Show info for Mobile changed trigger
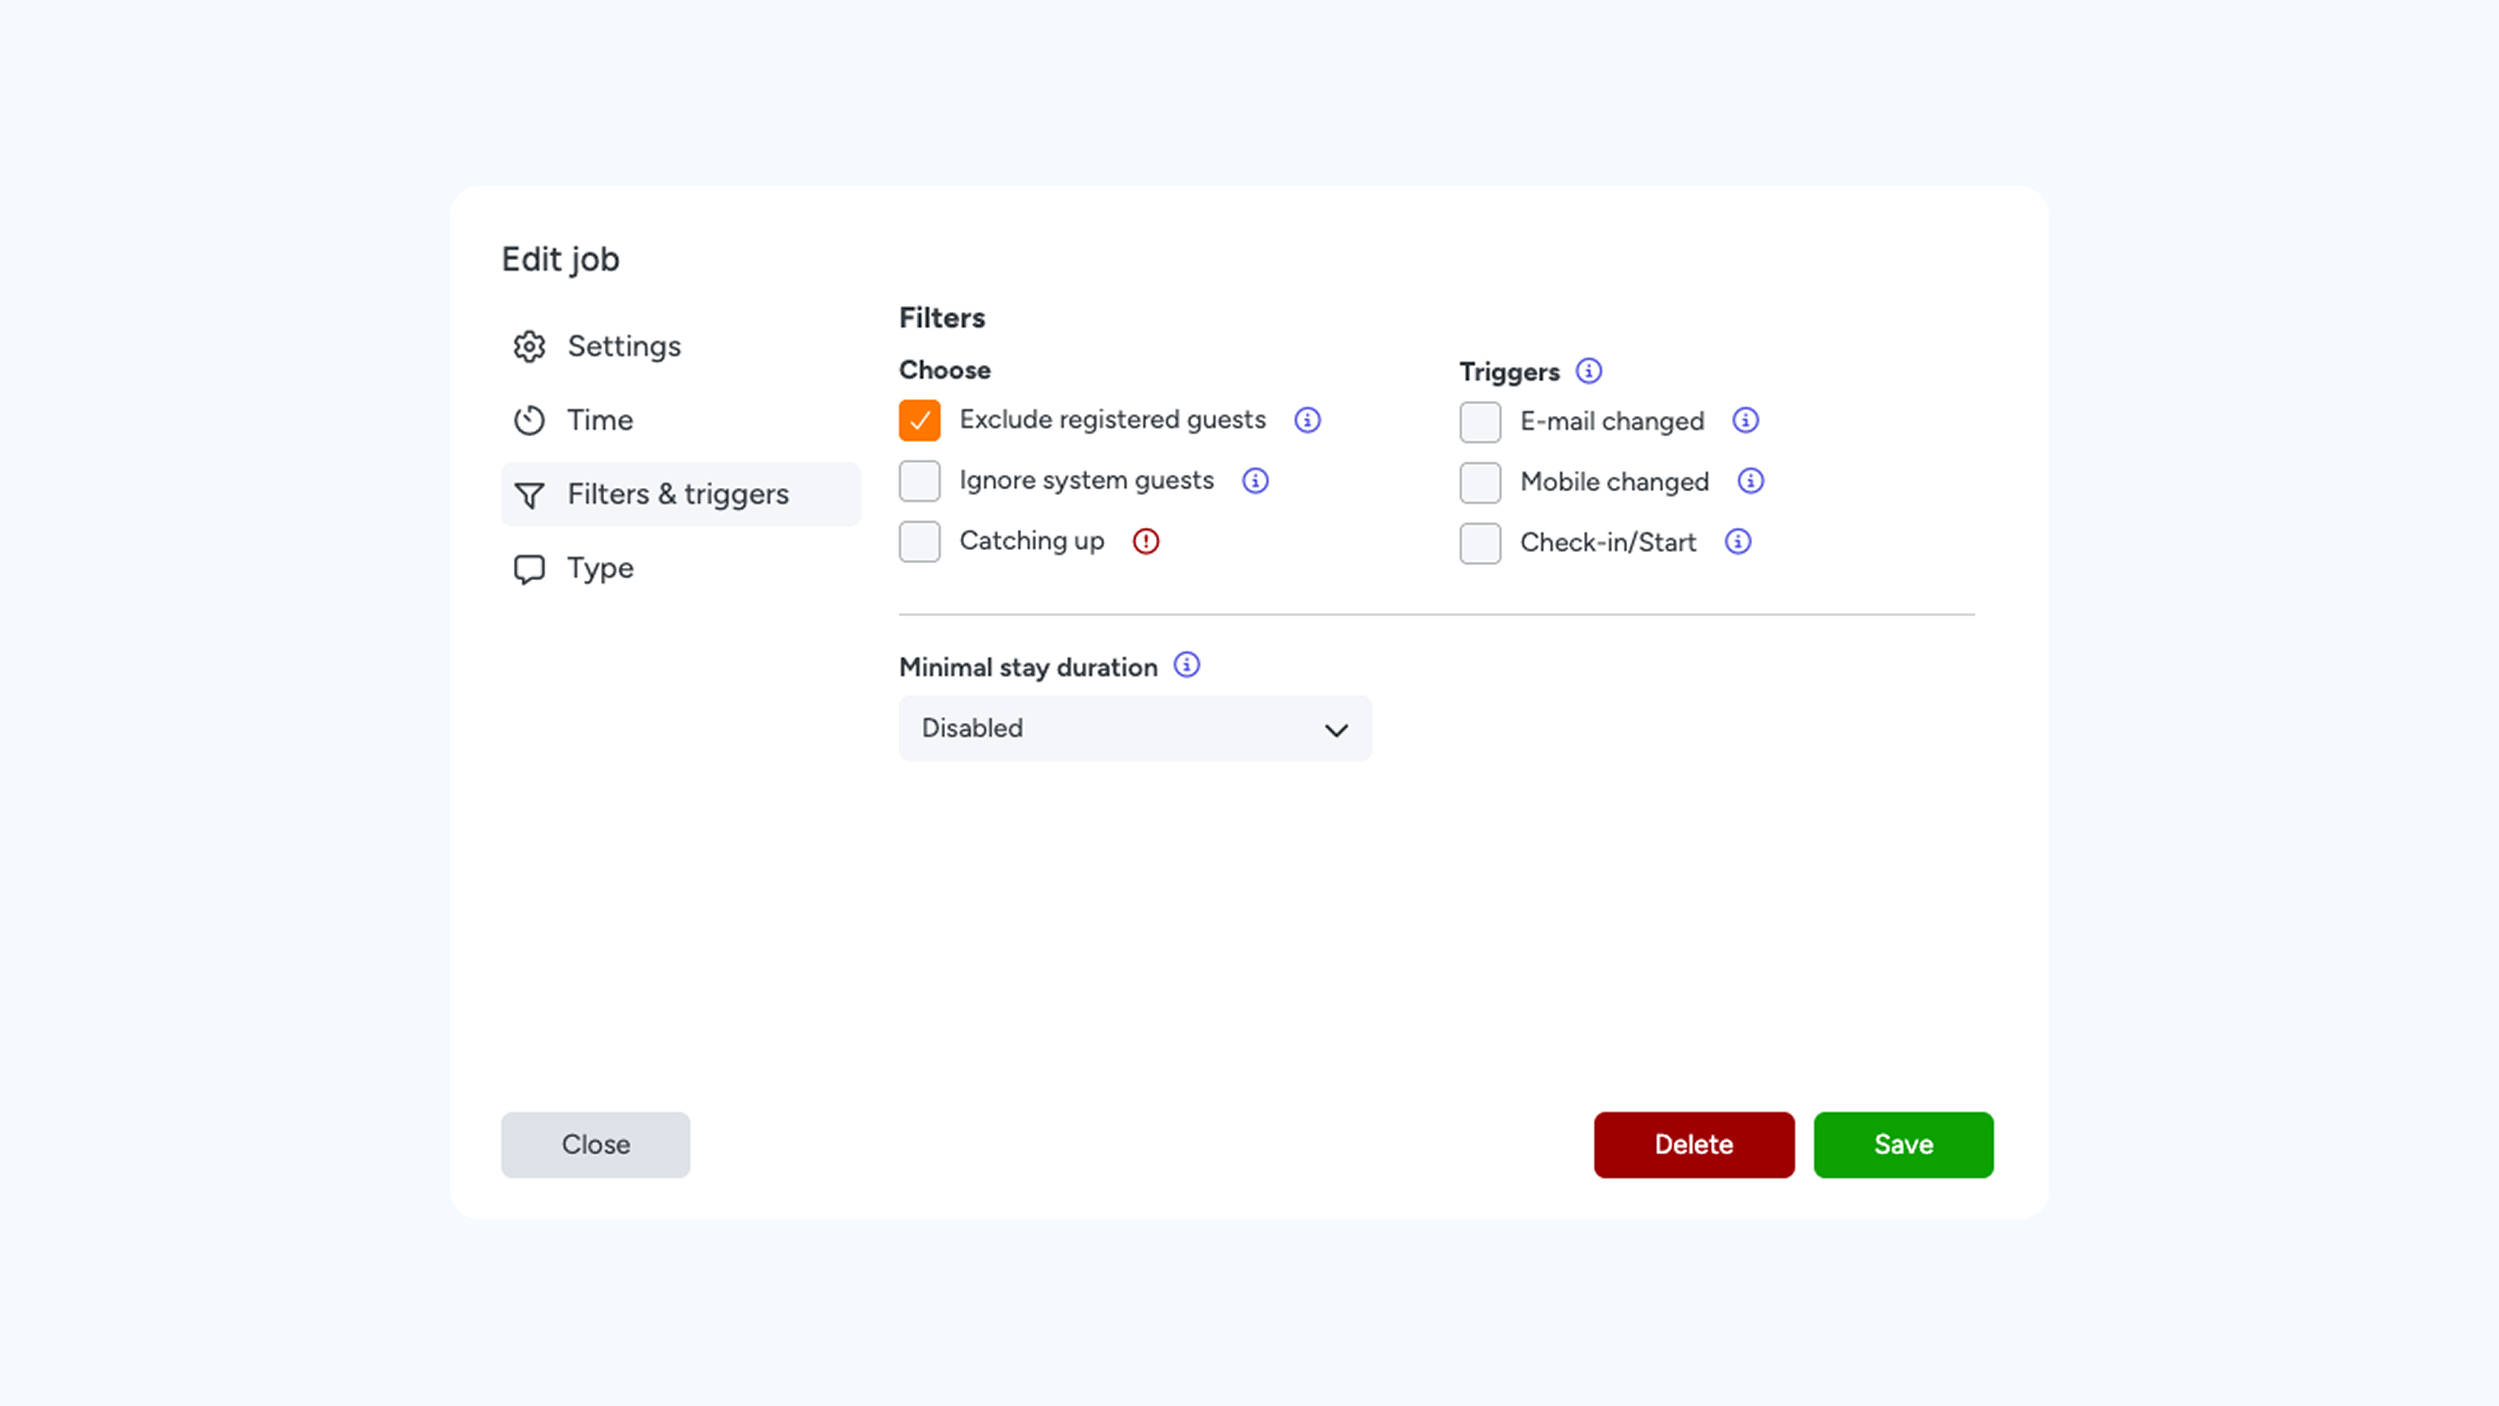Image resolution: width=2499 pixels, height=1406 pixels. (x=1750, y=481)
